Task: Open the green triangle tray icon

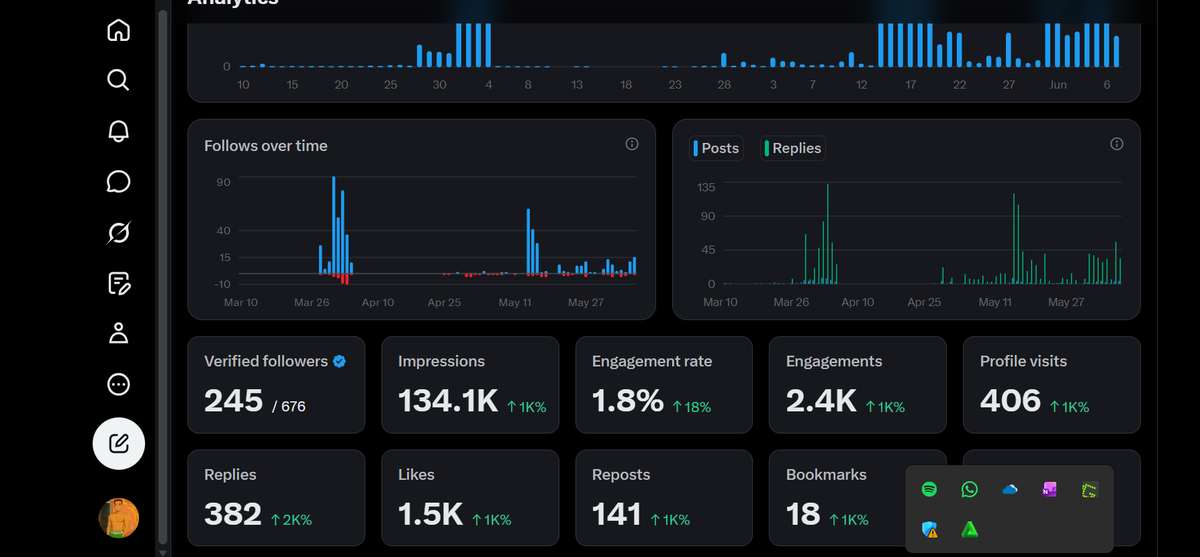Action: (x=969, y=530)
